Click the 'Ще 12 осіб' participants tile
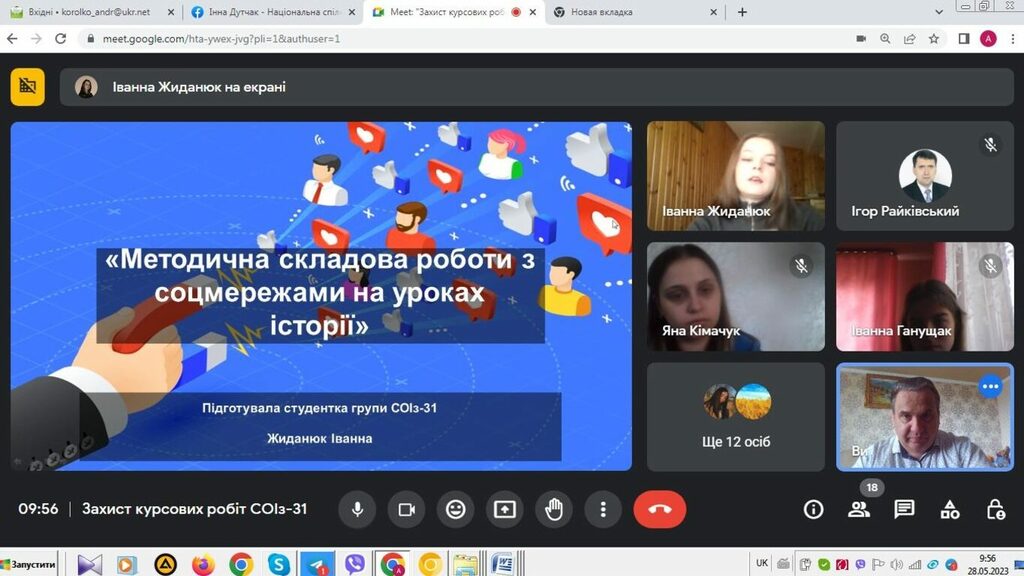This screenshot has height=576, width=1024. [x=736, y=416]
